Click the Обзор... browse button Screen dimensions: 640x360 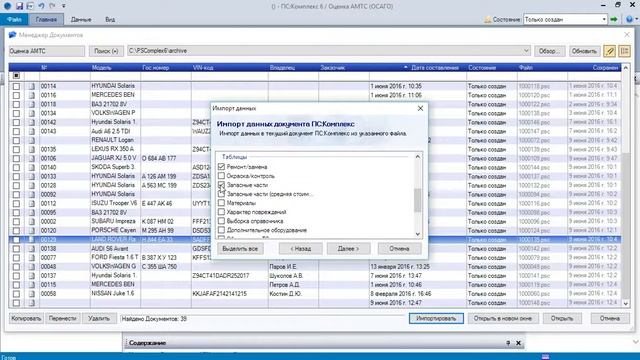pyautogui.click(x=549, y=51)
